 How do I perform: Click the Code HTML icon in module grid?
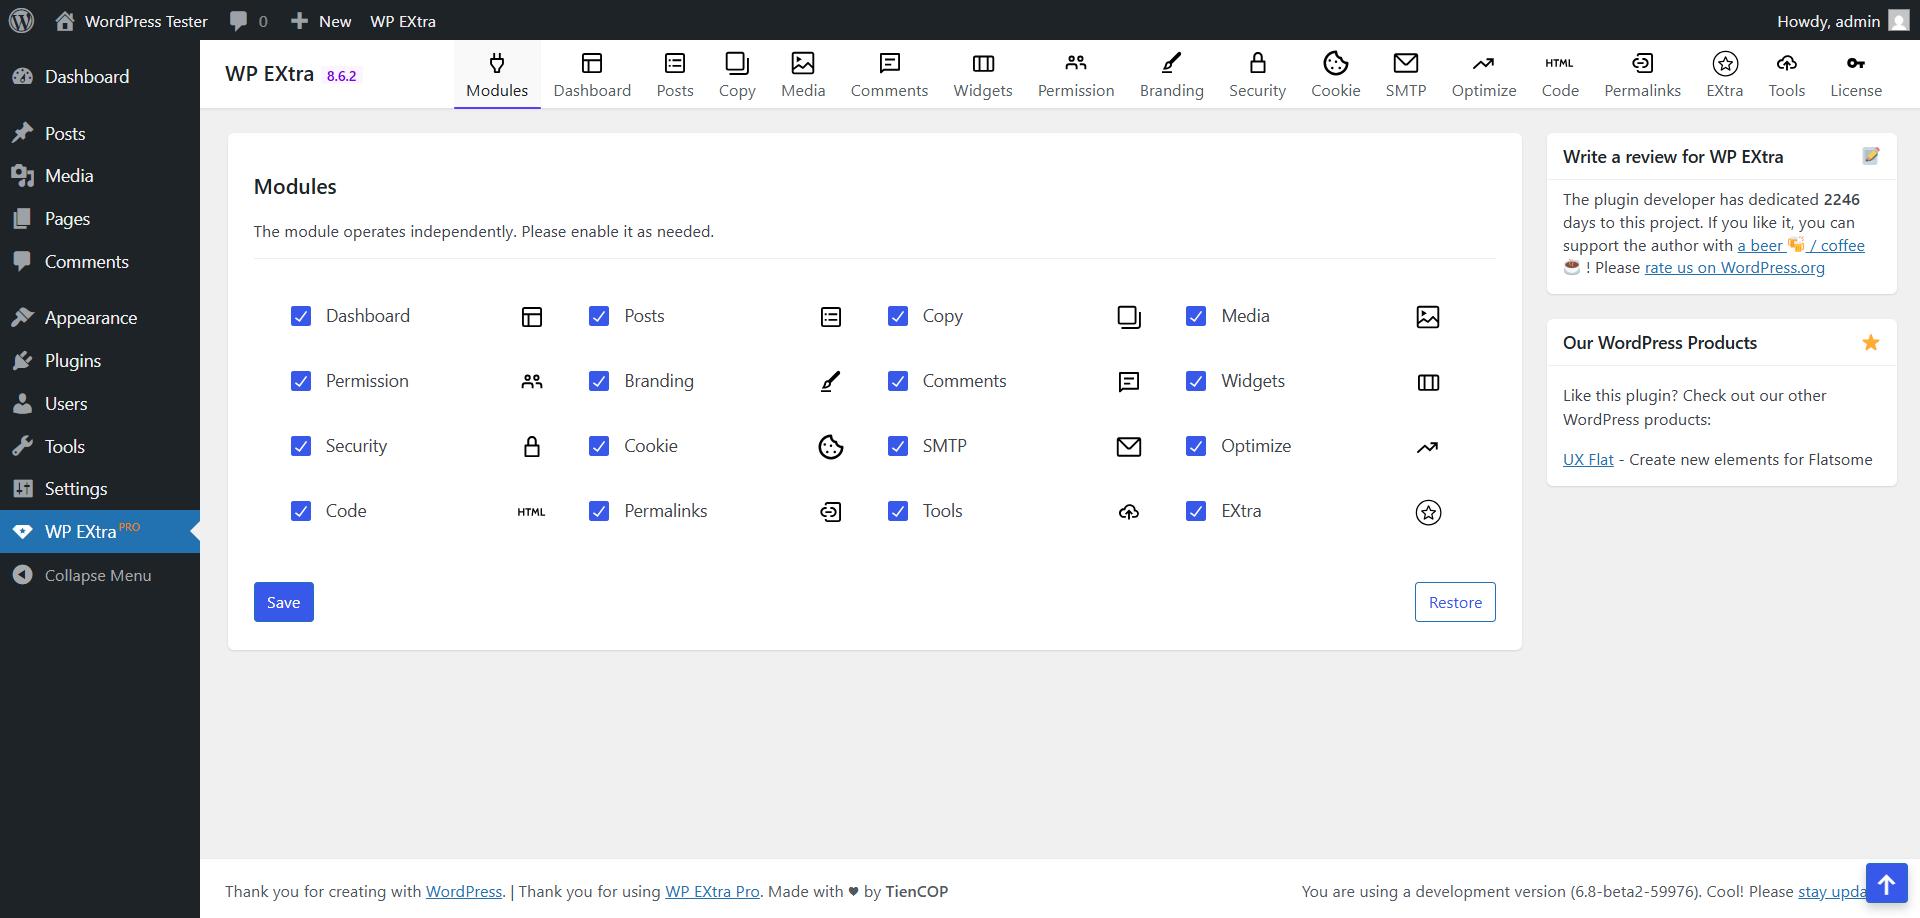531,512
